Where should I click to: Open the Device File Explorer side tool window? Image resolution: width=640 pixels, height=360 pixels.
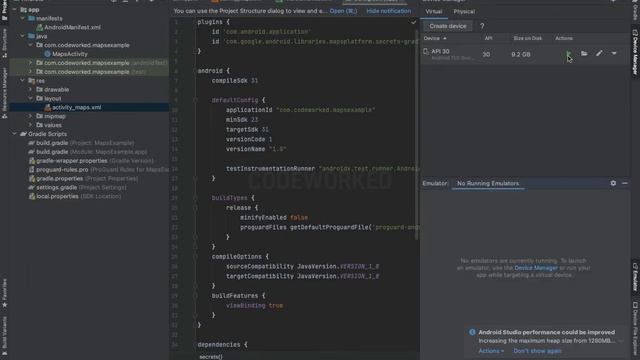pos(635,329)
